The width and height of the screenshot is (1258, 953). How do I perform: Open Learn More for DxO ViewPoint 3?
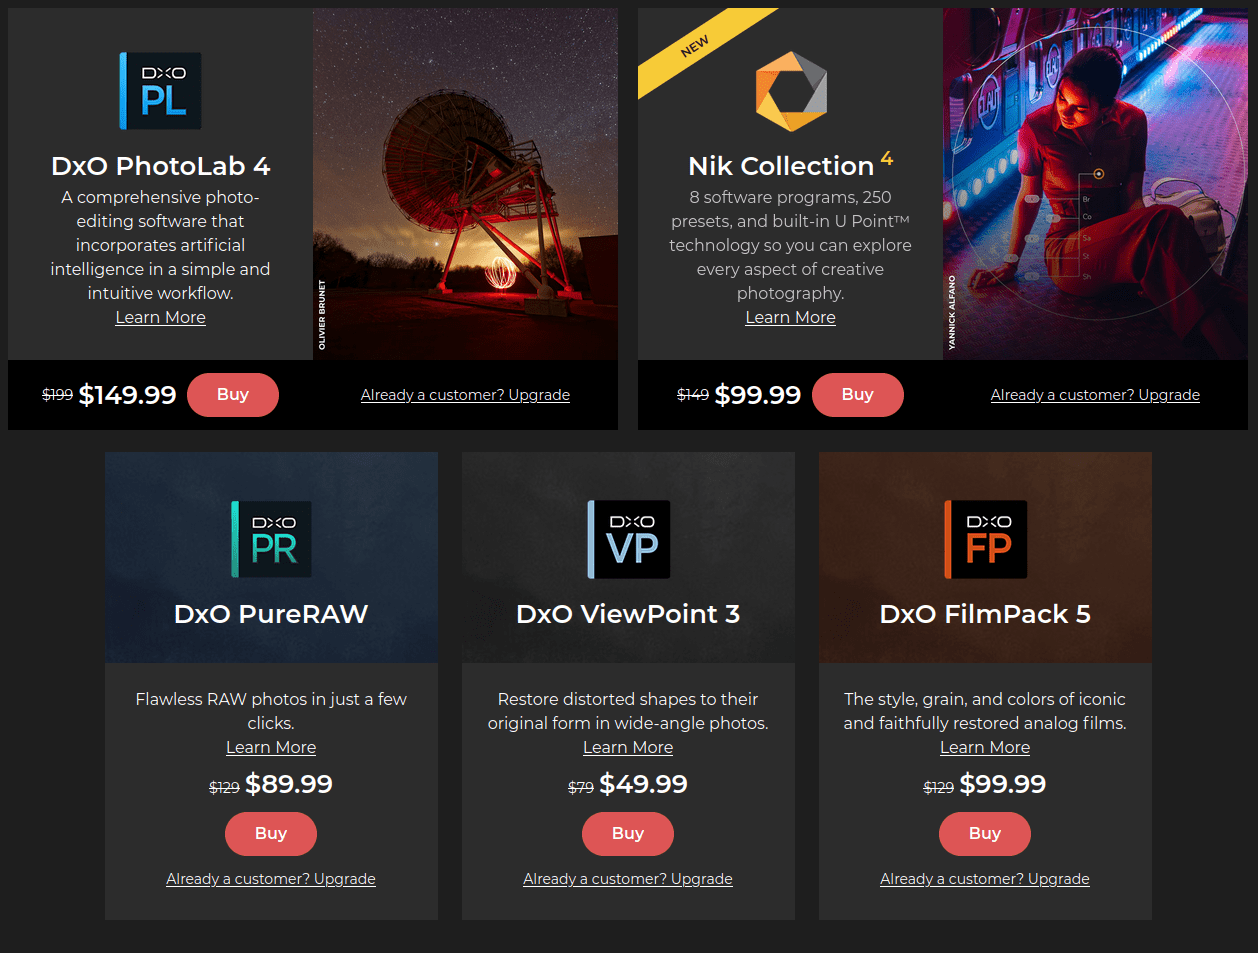[628, 747]
